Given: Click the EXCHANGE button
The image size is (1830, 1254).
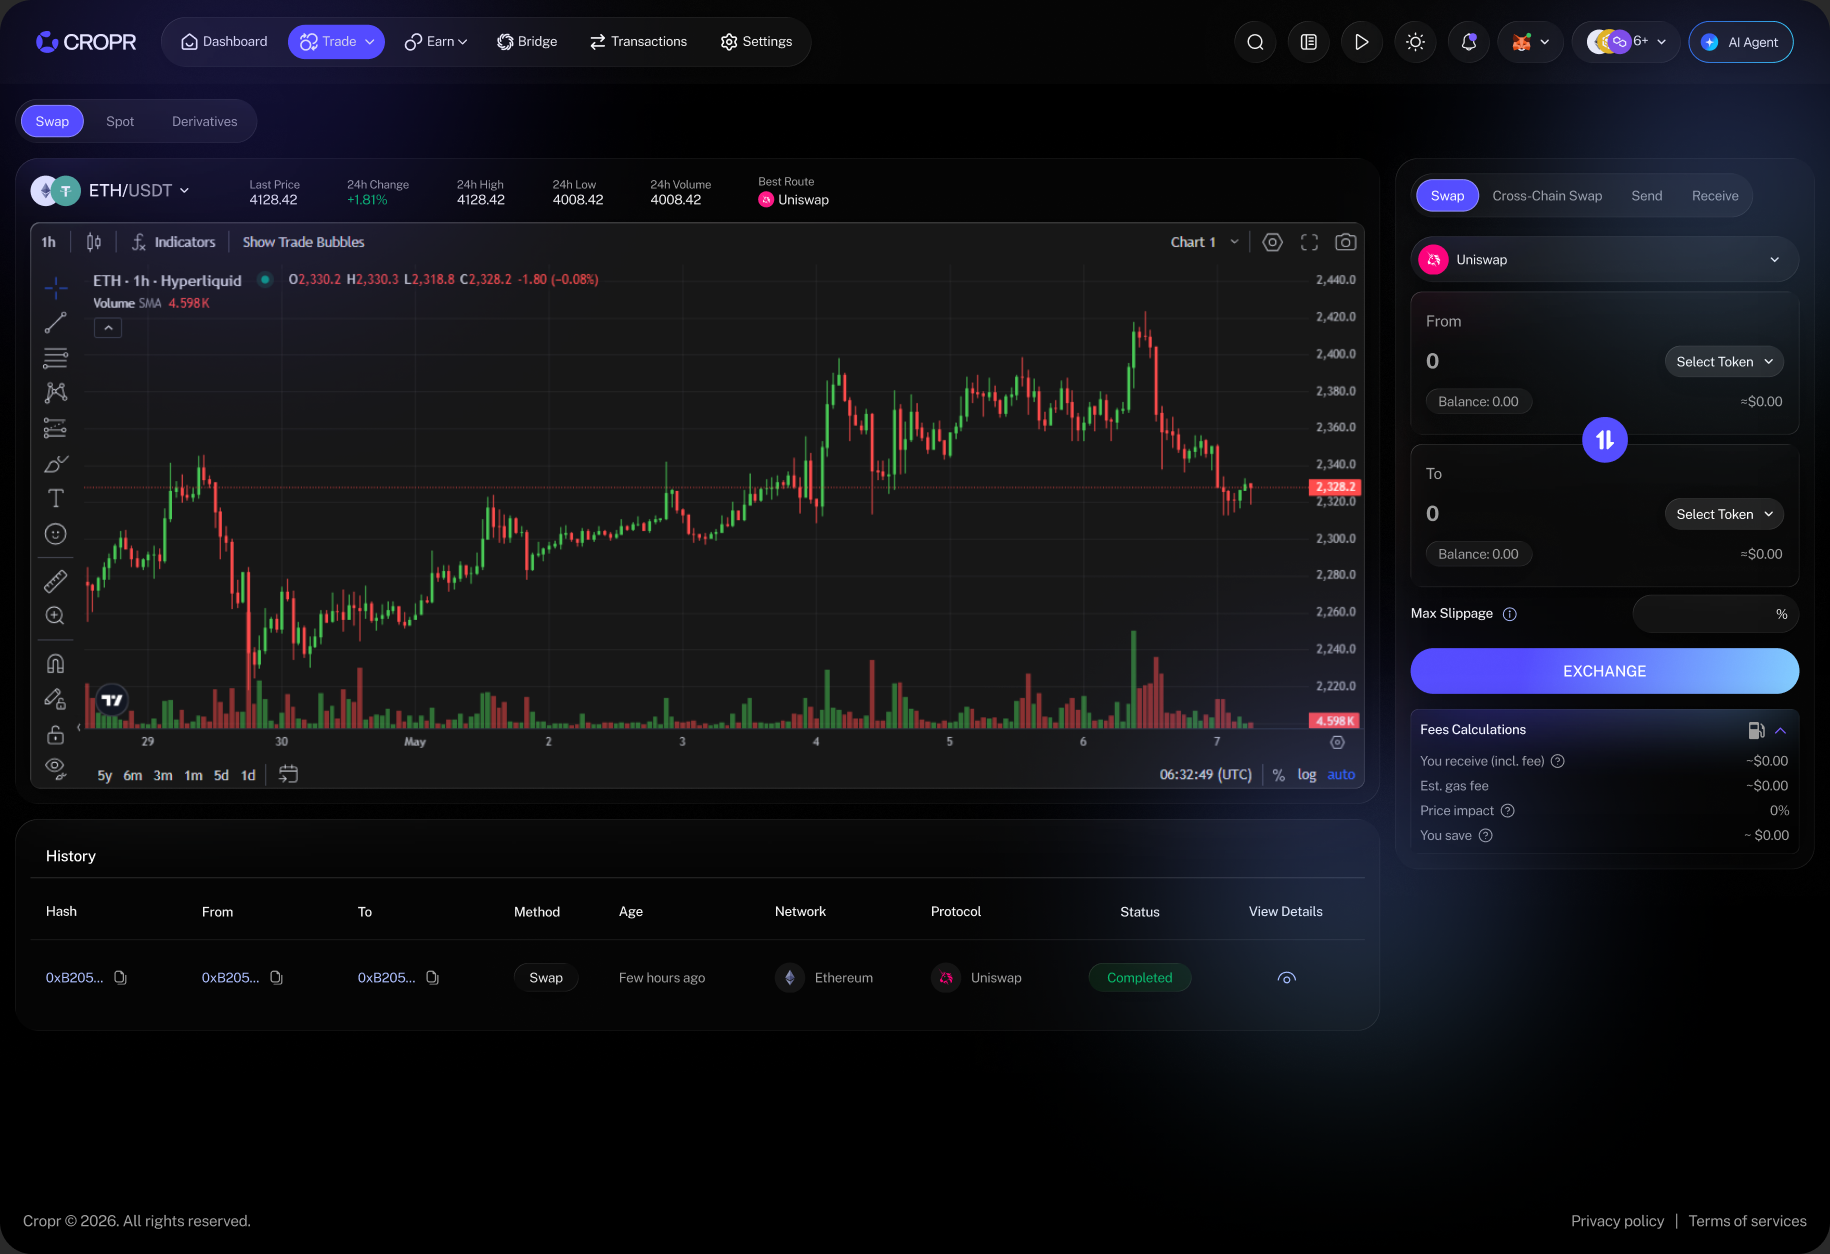Looking at the screenshot, I should tap(1604, 671).
